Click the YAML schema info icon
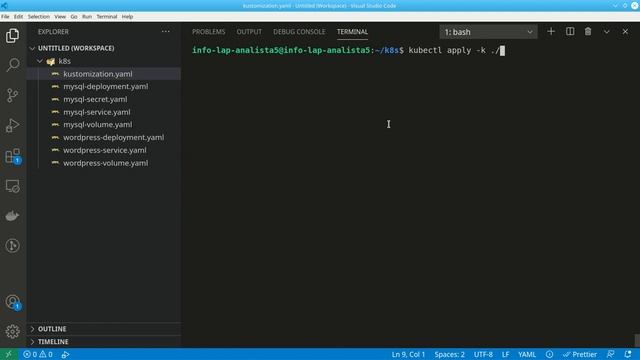The height and width of the screenshot is (360, 640). coord(549,354)
